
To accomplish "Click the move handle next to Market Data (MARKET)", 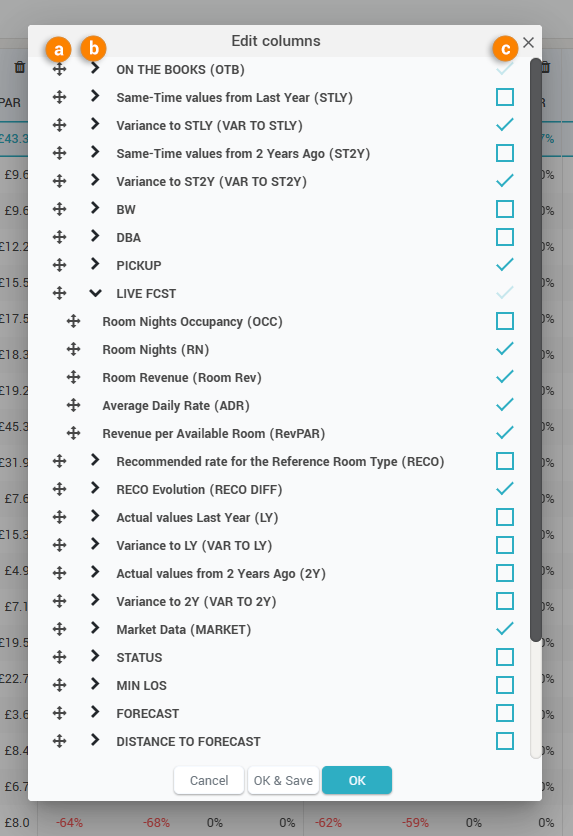I will [59, 629].
